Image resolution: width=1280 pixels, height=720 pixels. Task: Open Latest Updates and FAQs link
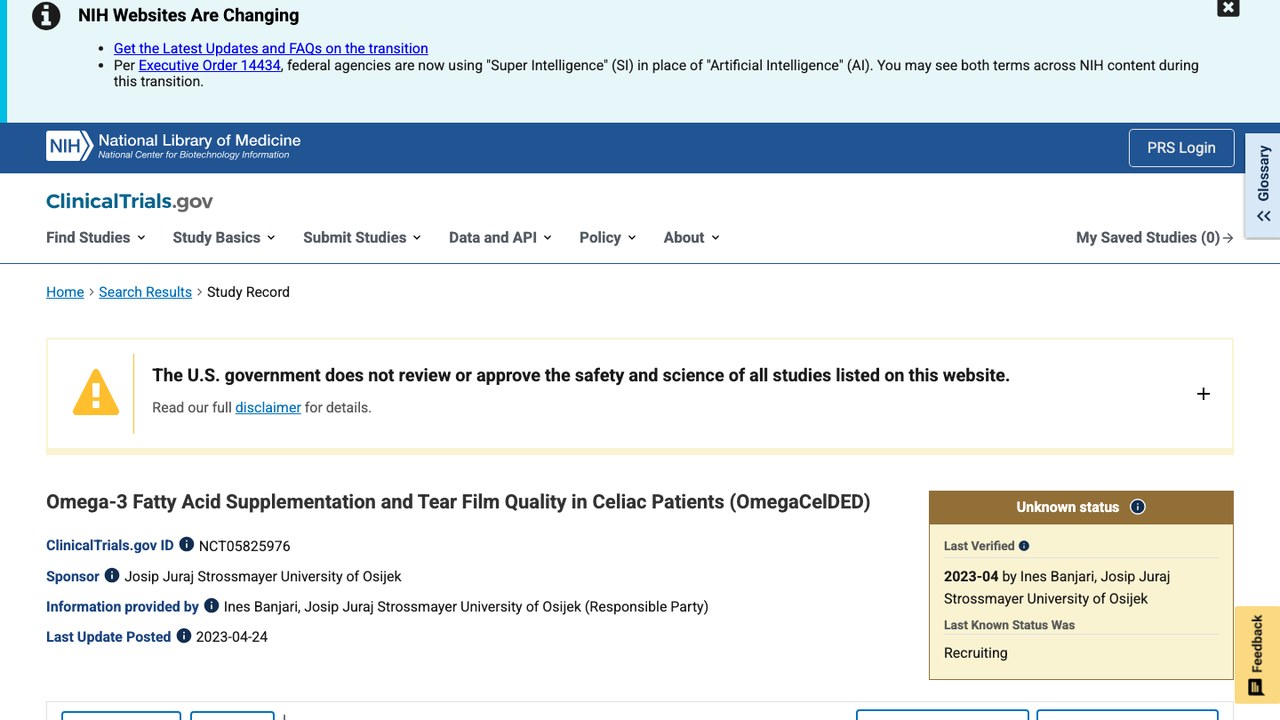pos(271,48)
